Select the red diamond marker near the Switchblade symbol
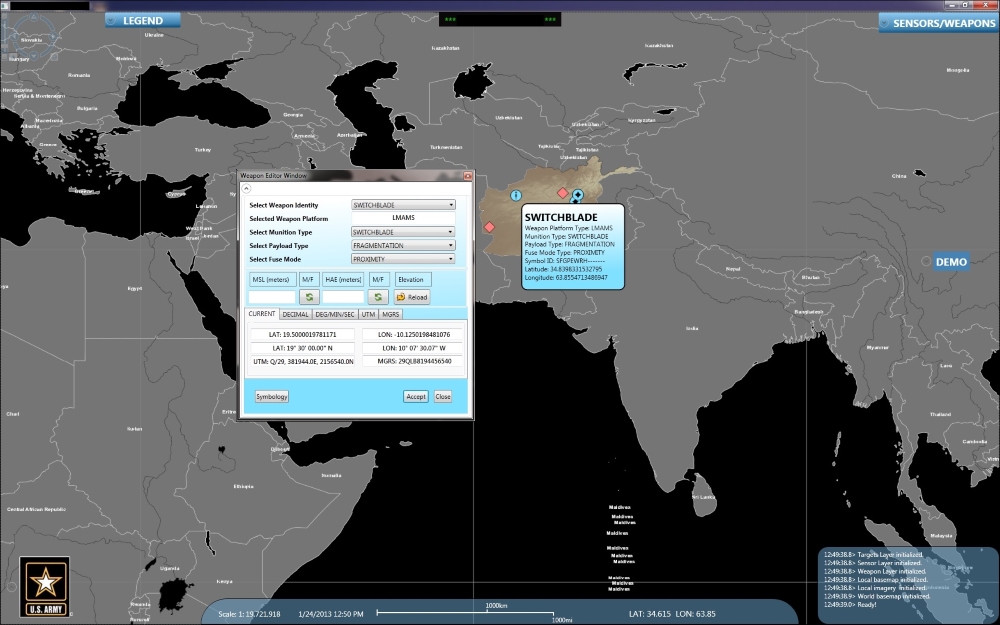 click(x=562, y=193)
